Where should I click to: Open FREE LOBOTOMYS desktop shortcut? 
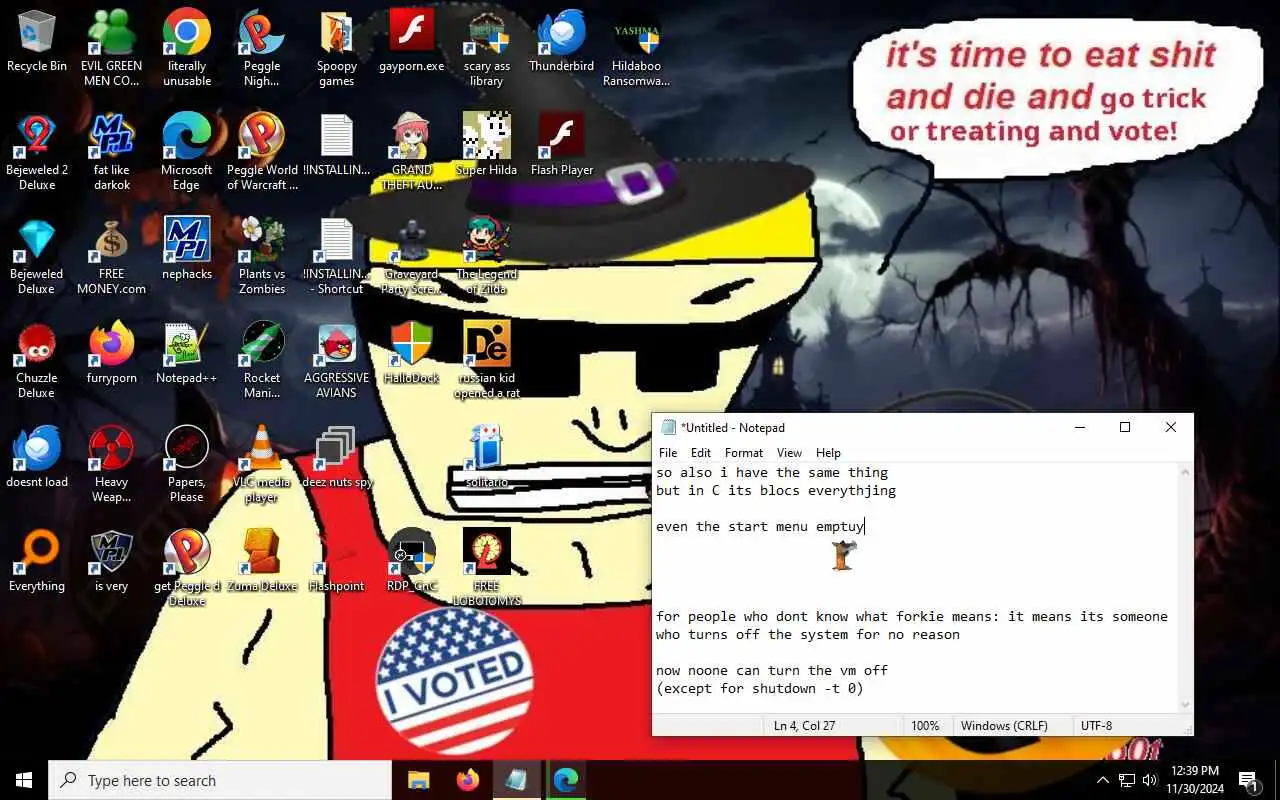click(x=487, y=568)
